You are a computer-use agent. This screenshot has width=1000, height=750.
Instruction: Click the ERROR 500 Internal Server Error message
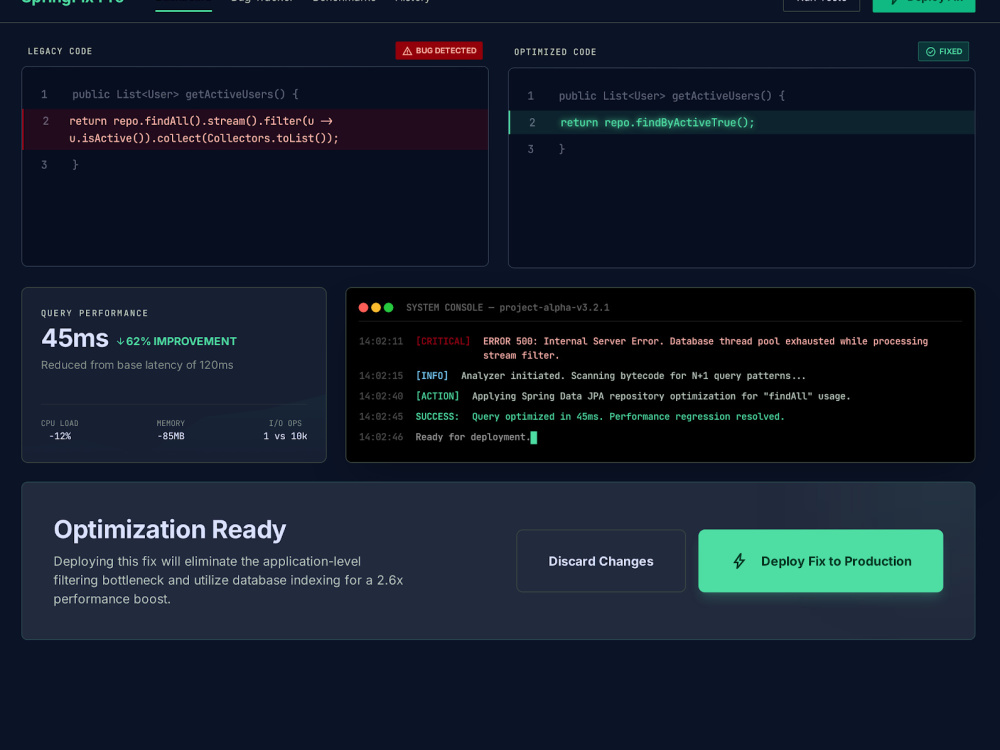[705, 348]
